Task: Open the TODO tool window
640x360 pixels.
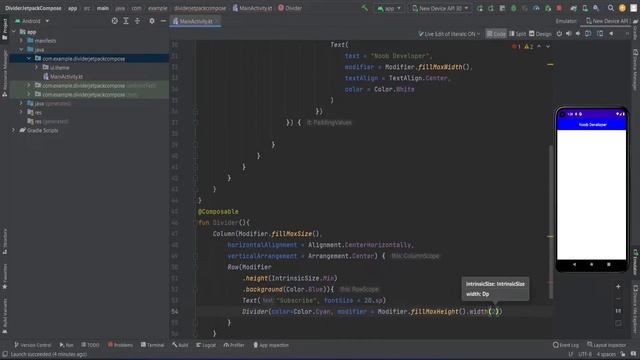Action: pos(90,345)
